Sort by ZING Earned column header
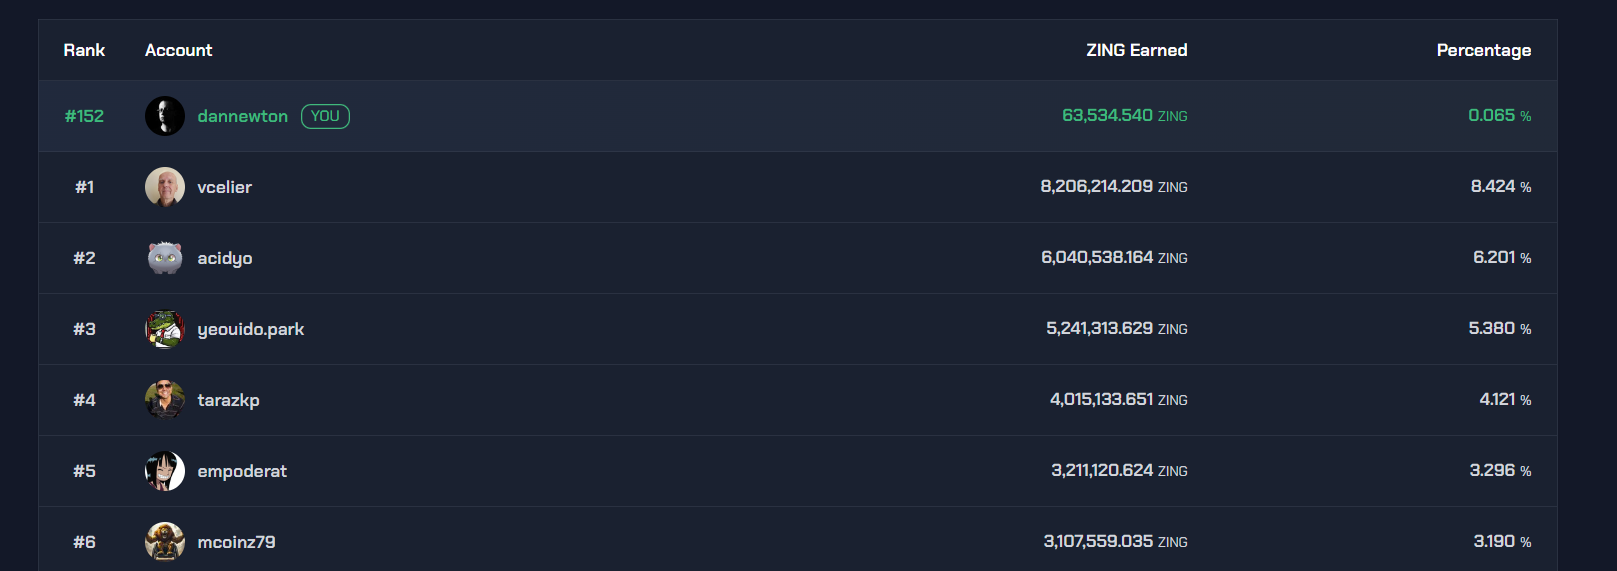 coord(1137,50)
